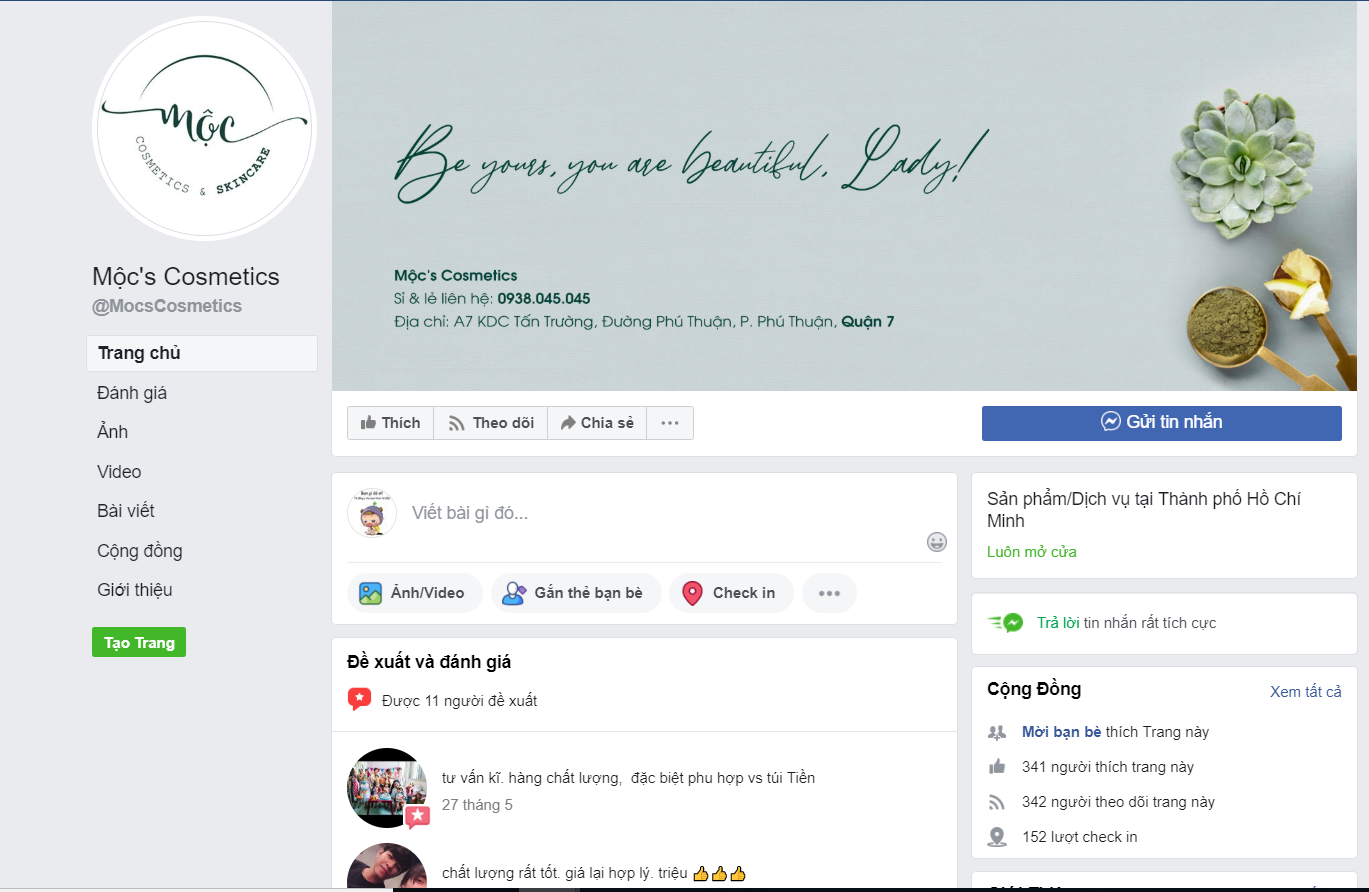This screenshot has height=892, width=1369.
Task: Click the Mộc's Cosmetics page name heading
Action: click(186, 277)
